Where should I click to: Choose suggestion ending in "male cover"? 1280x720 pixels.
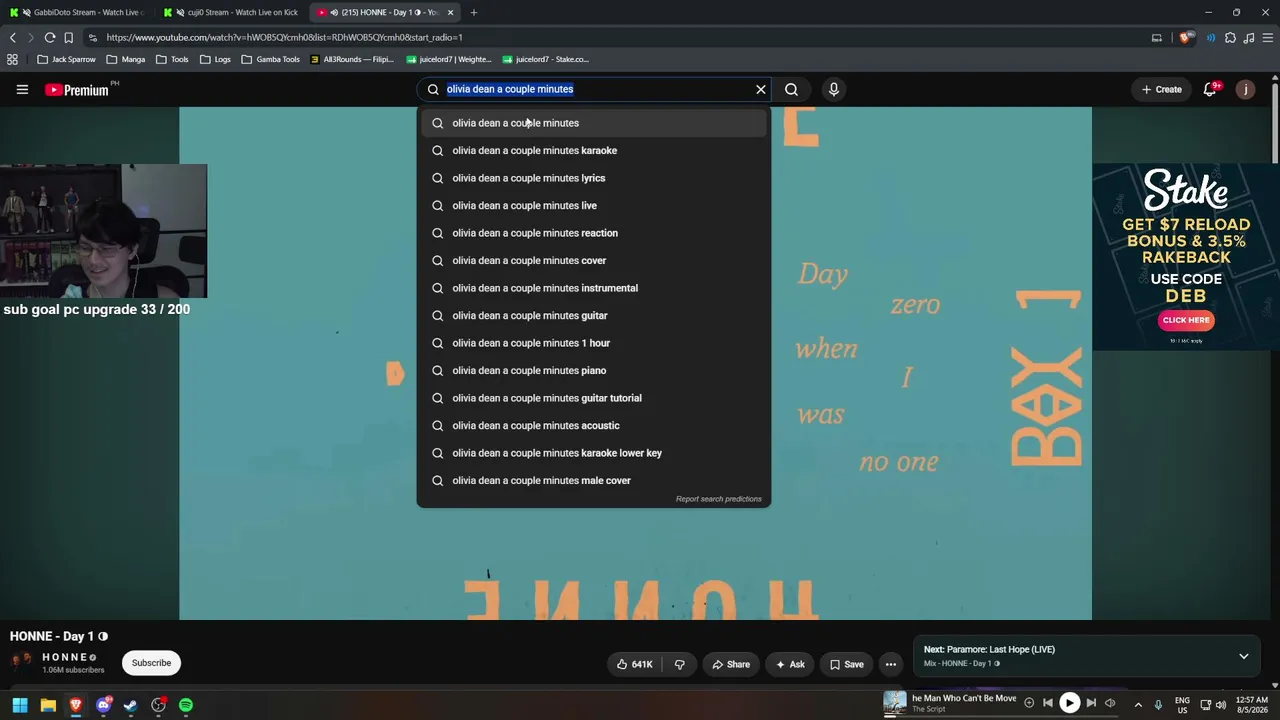pyautogui.click(x=593, y=480)
